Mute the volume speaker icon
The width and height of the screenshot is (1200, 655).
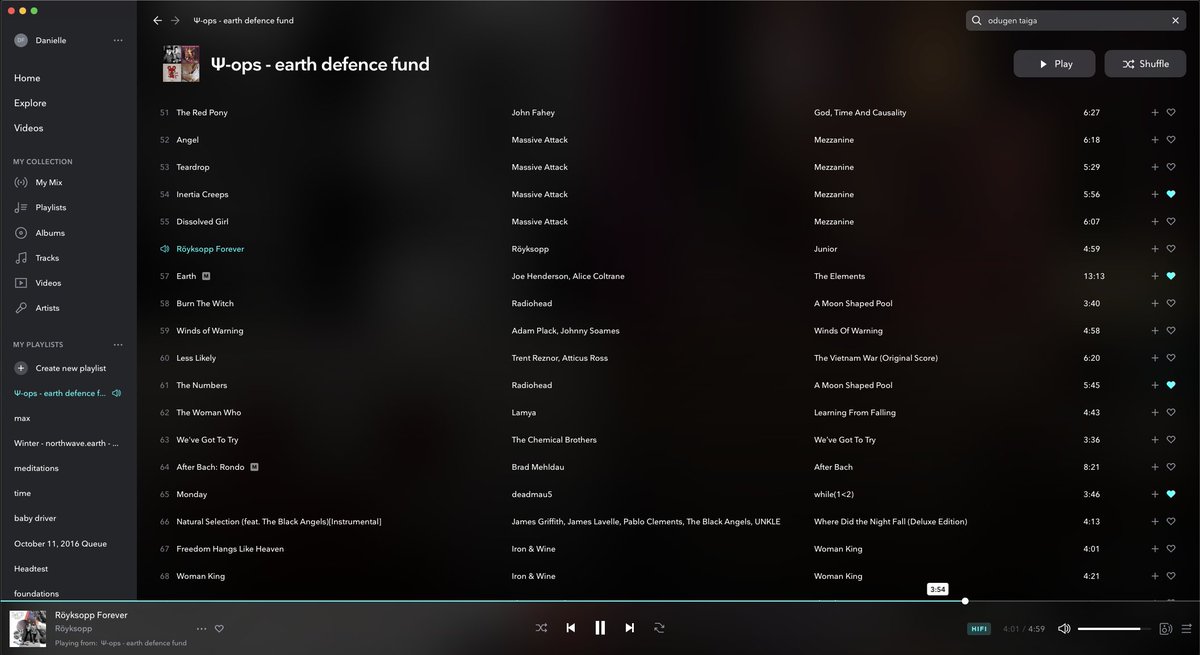(x=1064, y=629)
